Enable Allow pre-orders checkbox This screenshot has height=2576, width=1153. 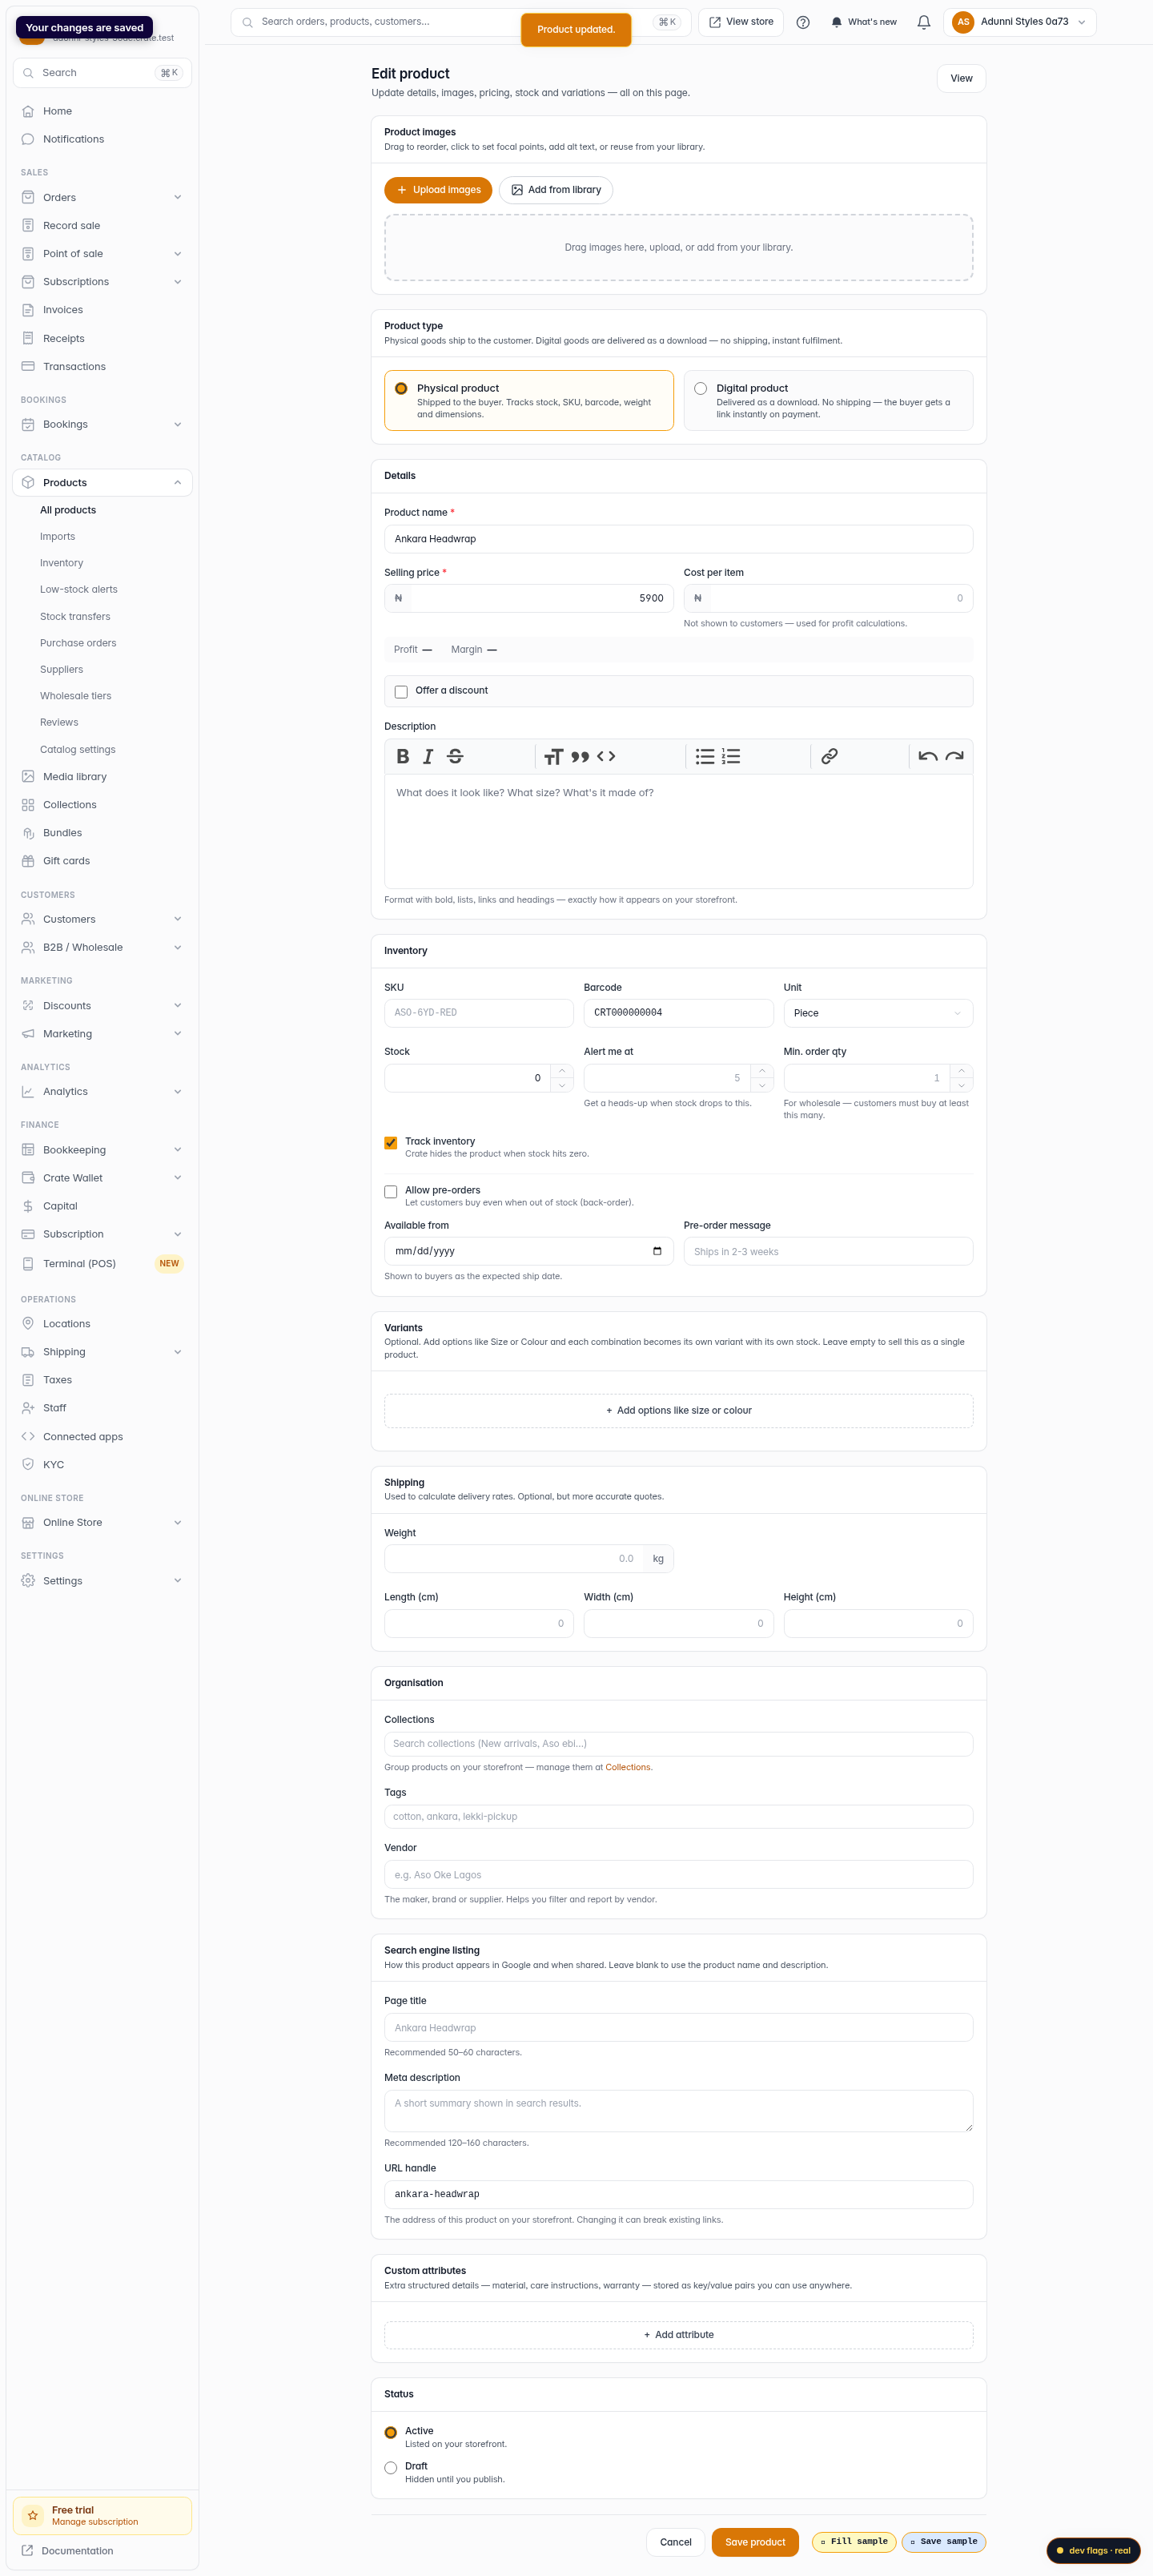click(x=391, y=1191)
